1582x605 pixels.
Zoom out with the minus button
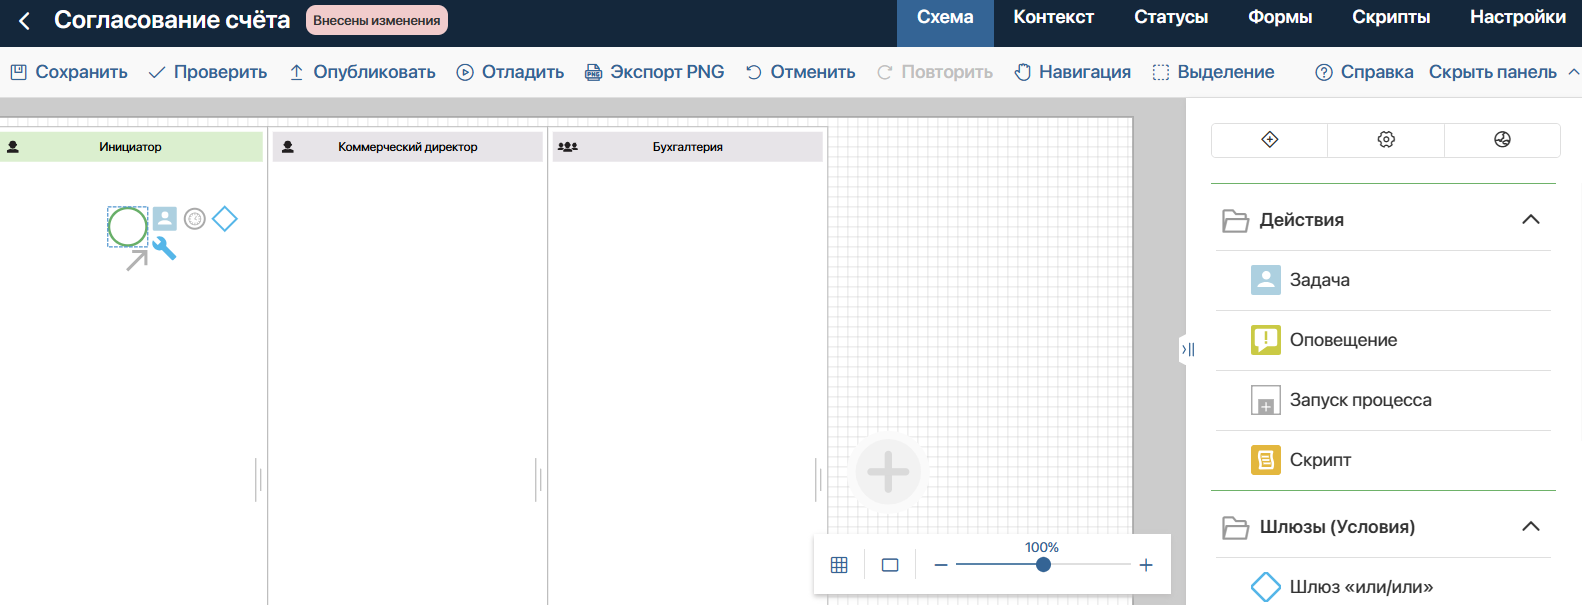[x=940, y=565]
